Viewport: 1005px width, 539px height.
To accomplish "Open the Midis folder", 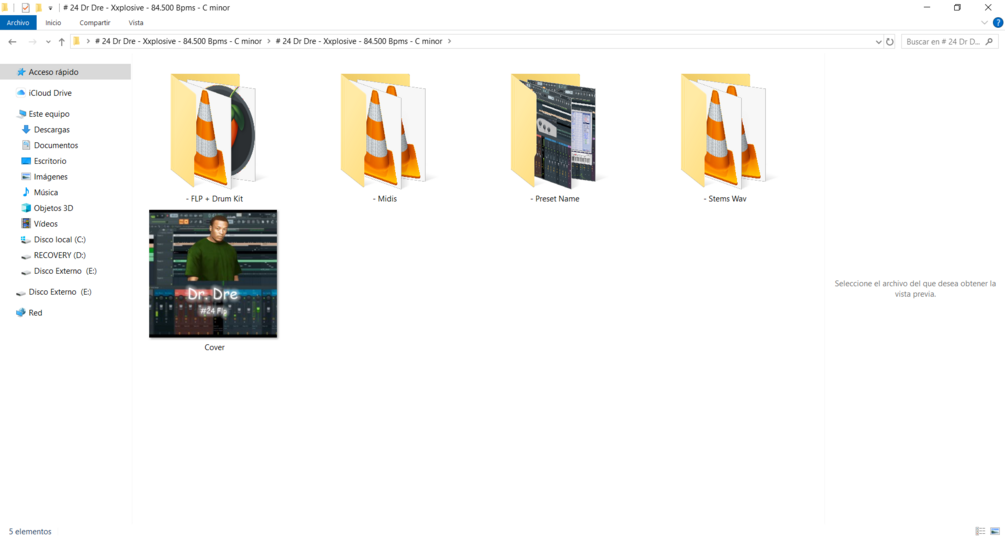I will 383,131.
